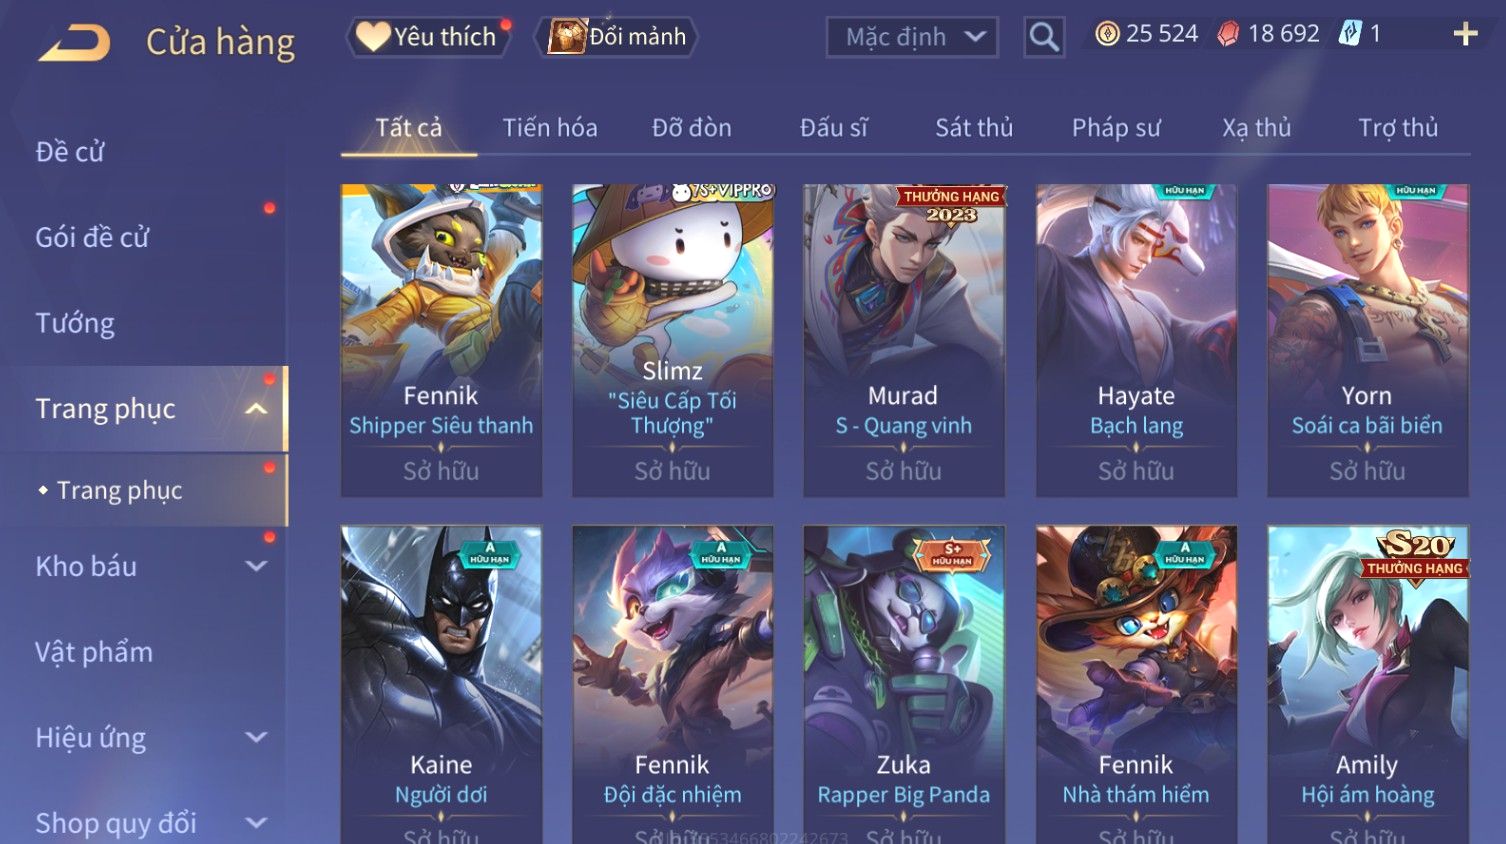1506x844 pixels.
Task: Click the gold coin balance icon
Action: [x=1107, y=34]
